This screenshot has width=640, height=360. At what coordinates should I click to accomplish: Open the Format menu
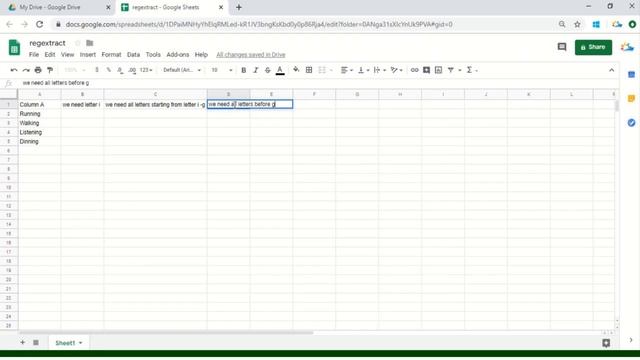(111, 55)
